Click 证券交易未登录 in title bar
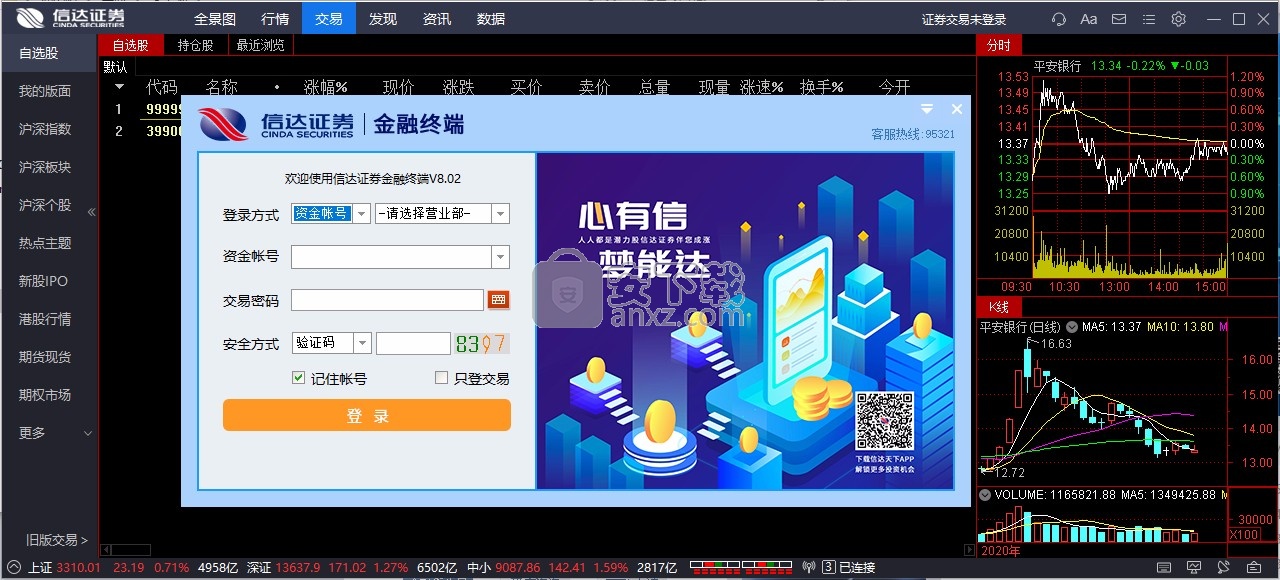Screen dimensions: 1280x580 [964, 19]
